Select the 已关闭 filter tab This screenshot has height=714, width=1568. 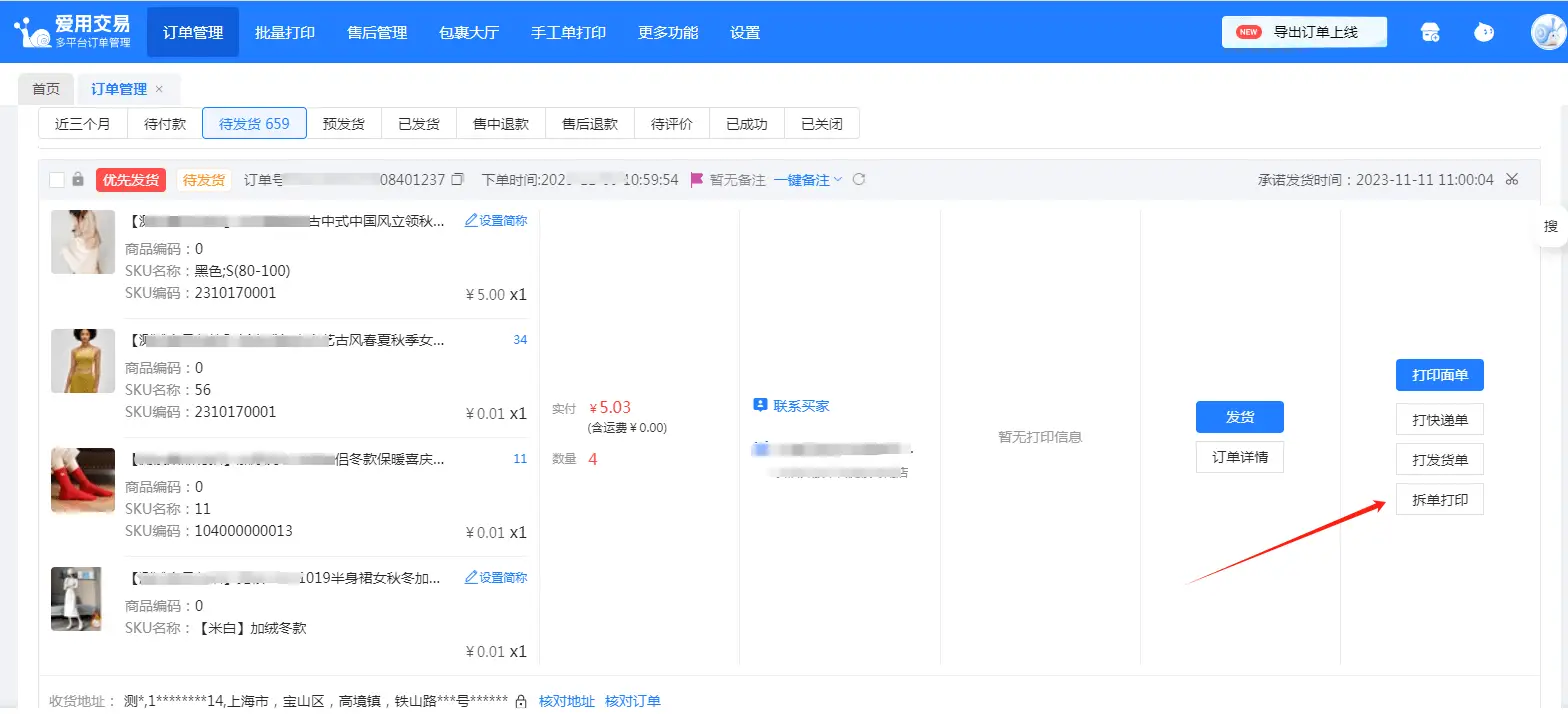822,124
